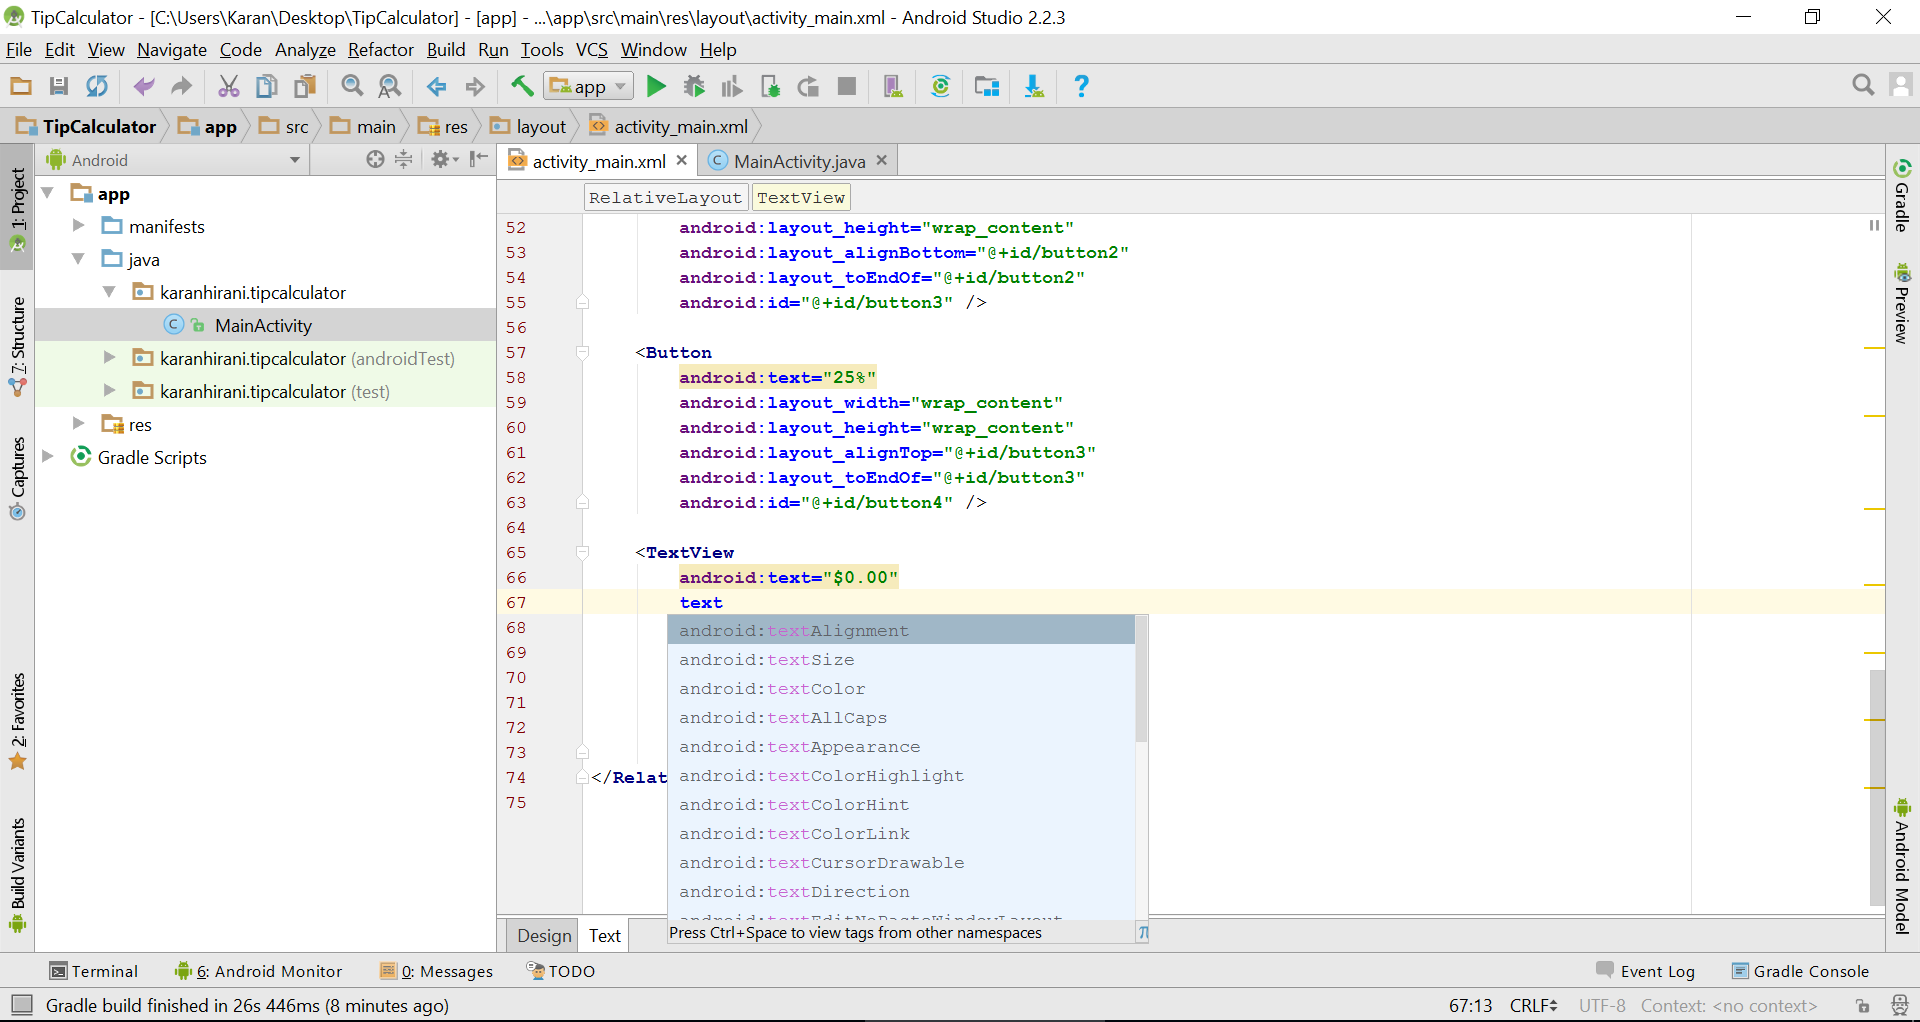
Task: Open the Refactor menu
Action: [x=380, y=50]
